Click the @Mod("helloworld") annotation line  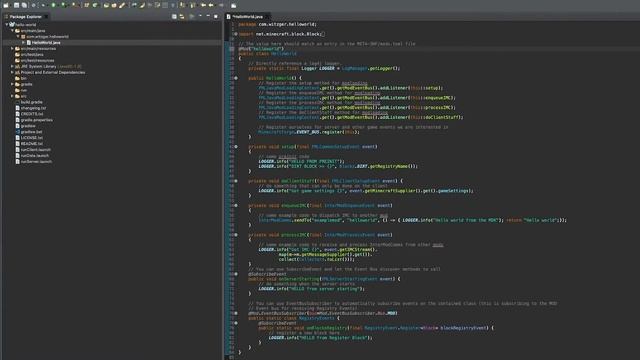pyautogui.click(x=261, y=49)
